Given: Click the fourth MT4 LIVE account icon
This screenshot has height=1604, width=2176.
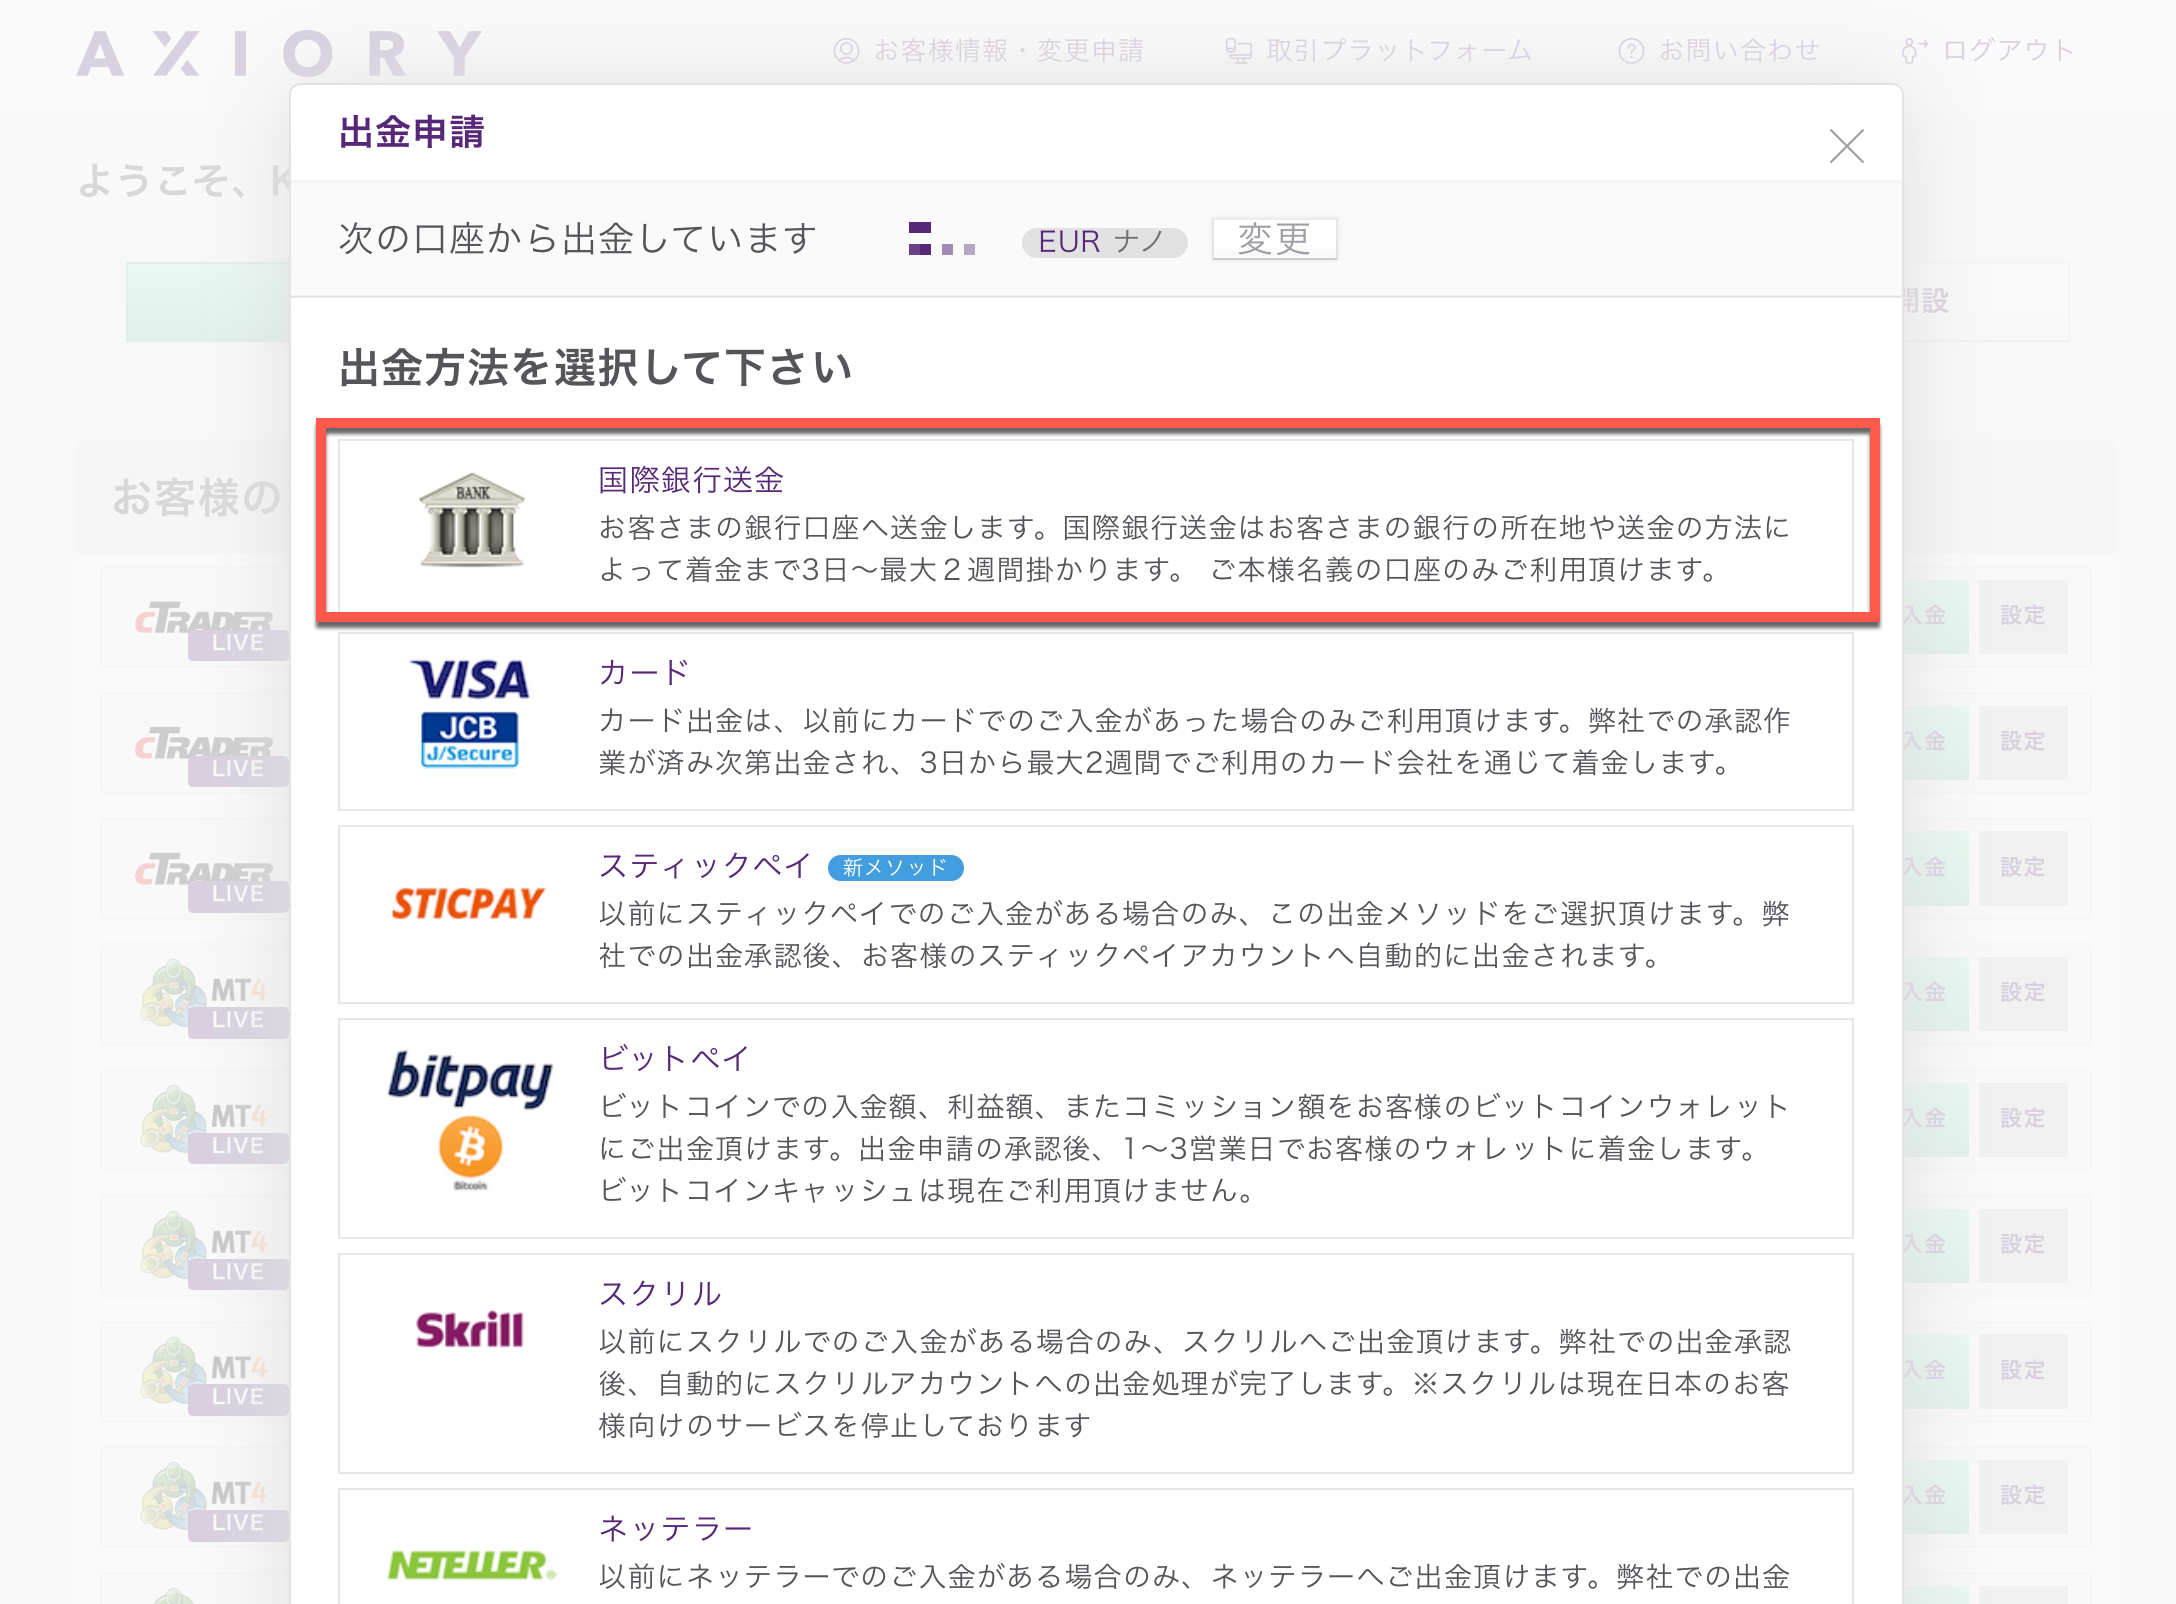Looking at the screenshot, I should [x=212, y=1376].
